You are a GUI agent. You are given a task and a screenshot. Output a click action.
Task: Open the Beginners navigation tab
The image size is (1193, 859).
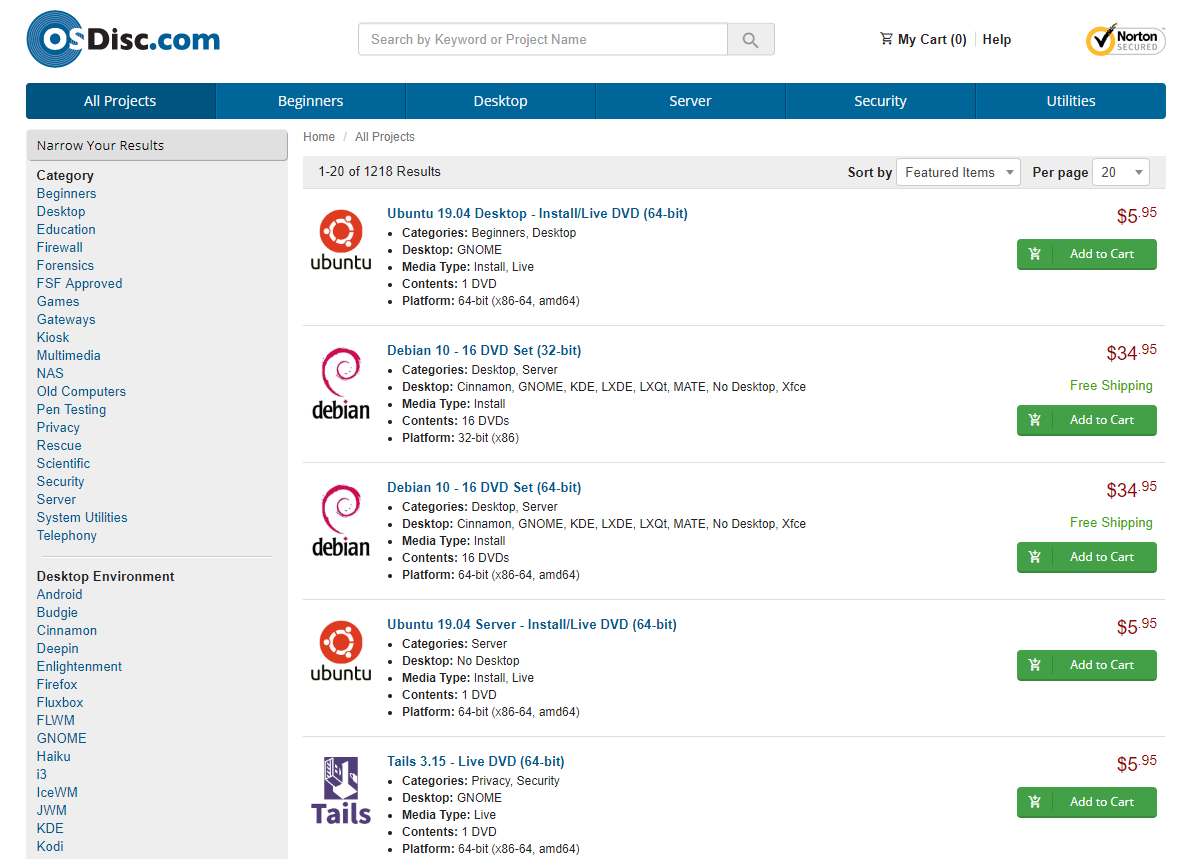pyautogui.click(x=310, y=101)
